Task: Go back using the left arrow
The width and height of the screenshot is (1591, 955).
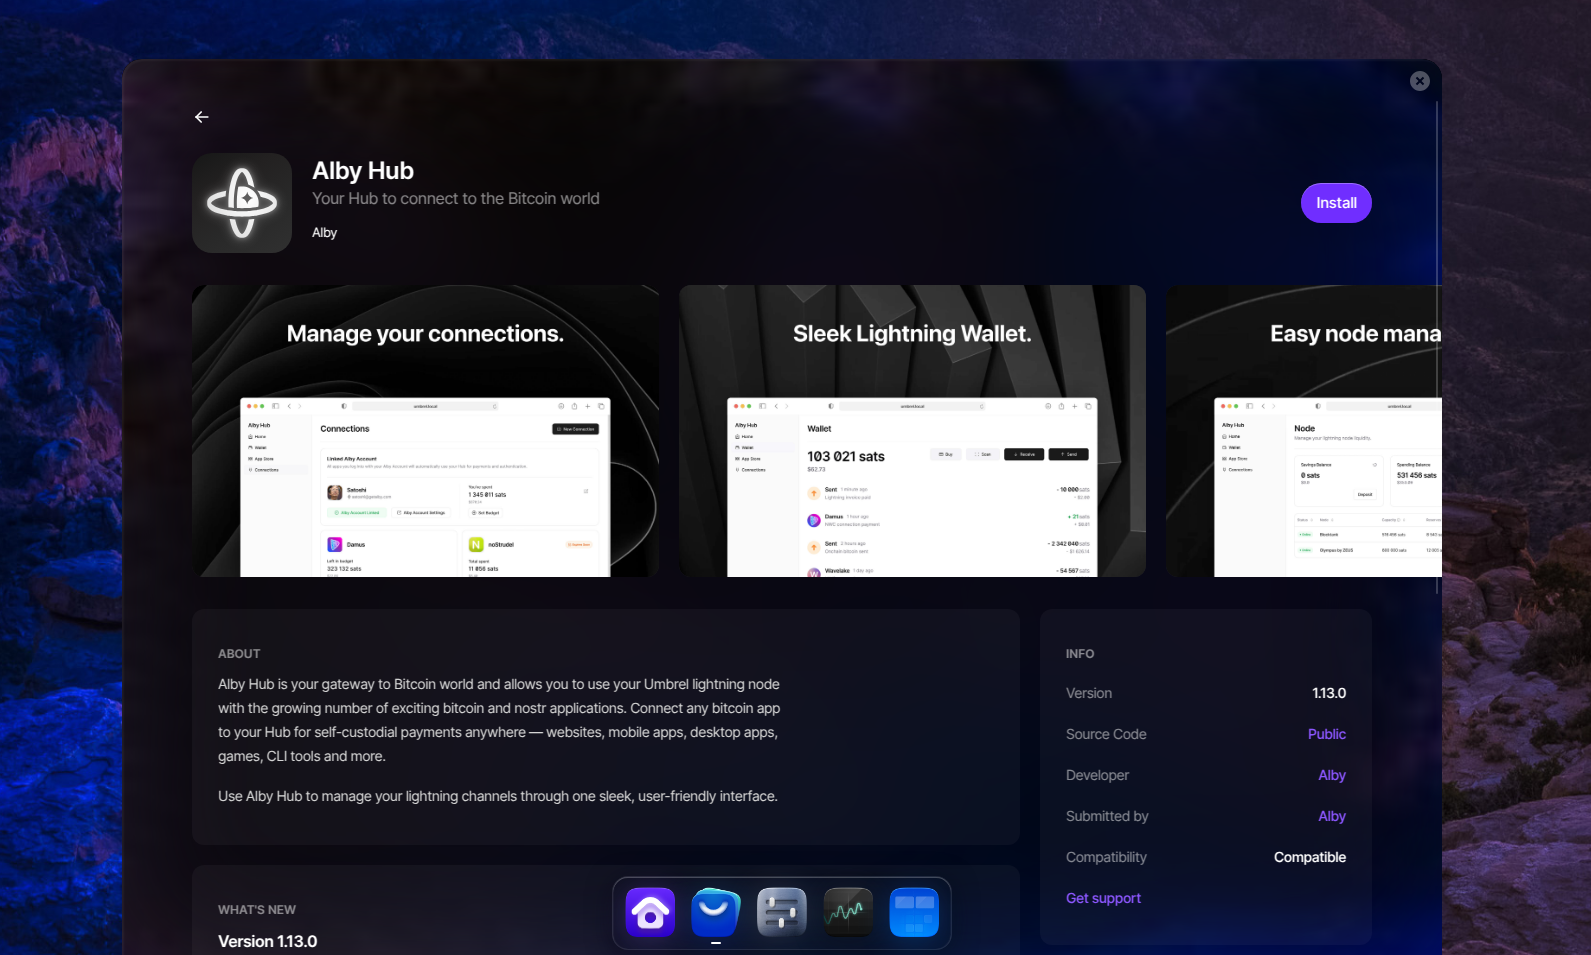Action: (202, 117)
